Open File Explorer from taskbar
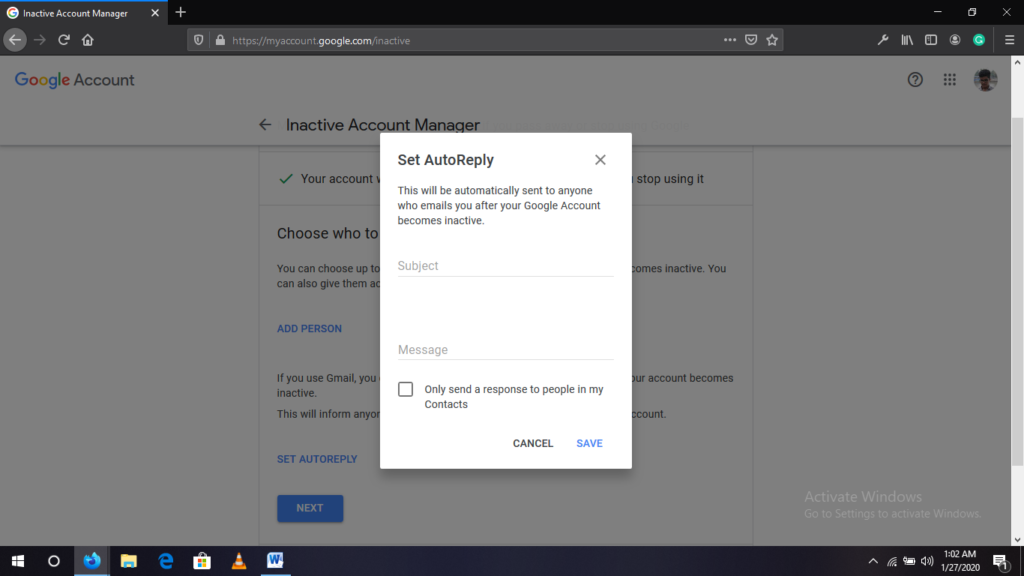This screenshot has height=576, width=1024. tap(129, 561)
